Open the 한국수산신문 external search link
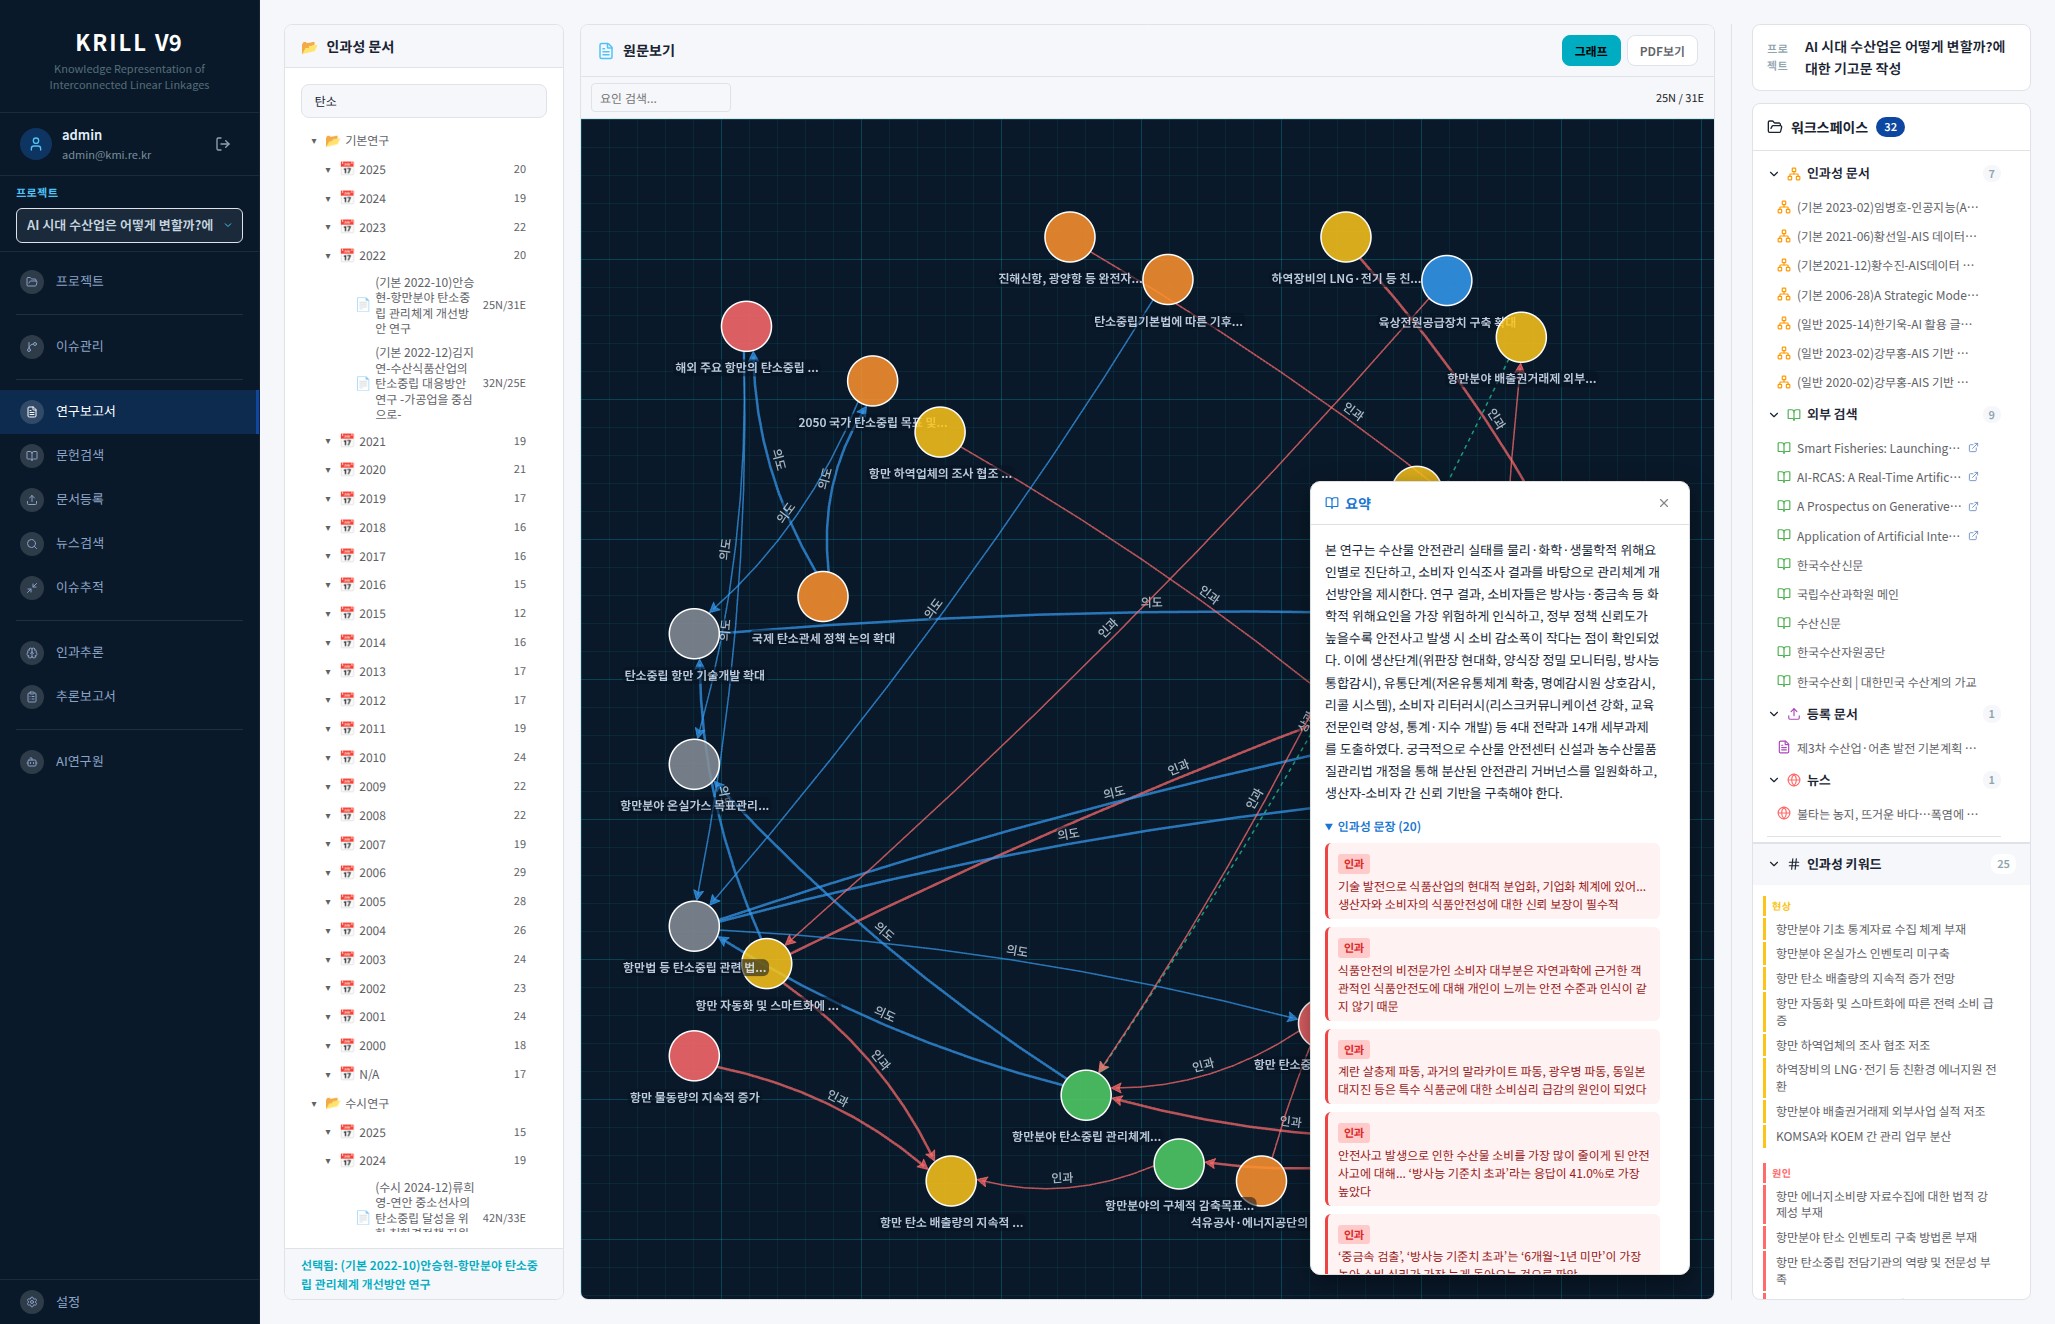The width and height of the screenshot is (2055, 1324). [1829, 565]
